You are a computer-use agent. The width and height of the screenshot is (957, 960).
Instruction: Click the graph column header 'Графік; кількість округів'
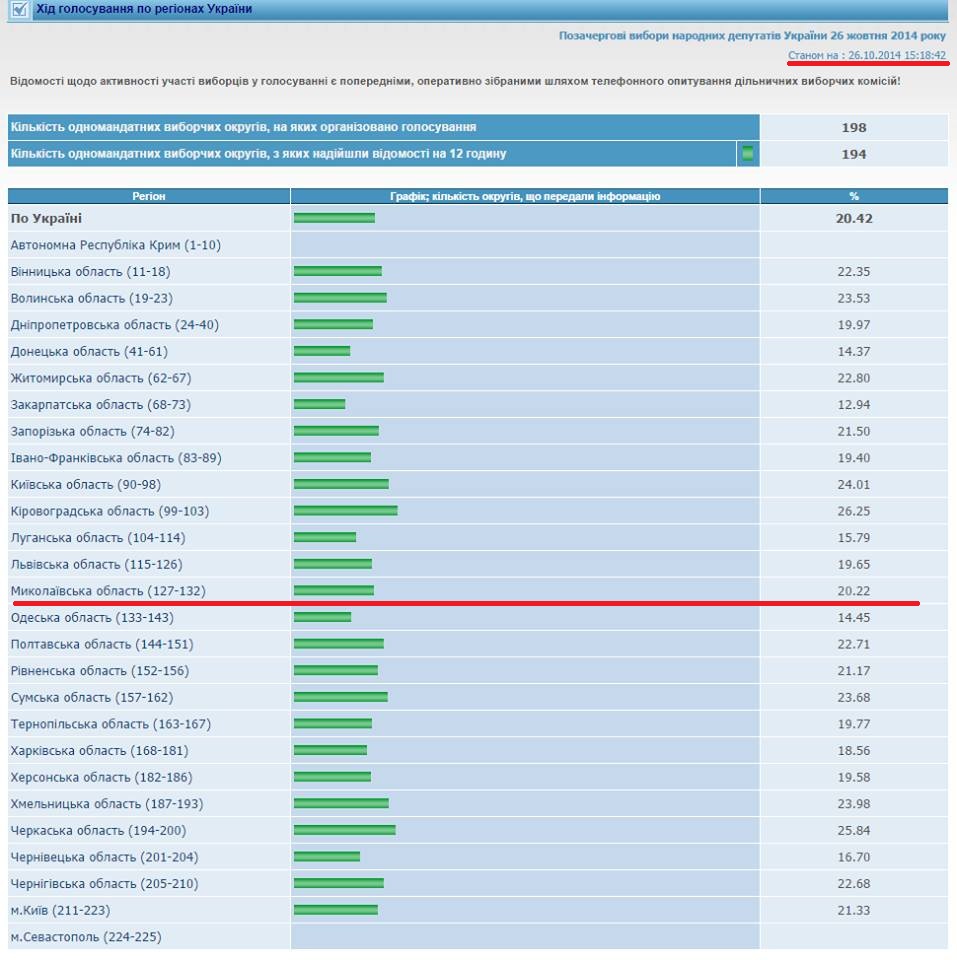[525, 197]
